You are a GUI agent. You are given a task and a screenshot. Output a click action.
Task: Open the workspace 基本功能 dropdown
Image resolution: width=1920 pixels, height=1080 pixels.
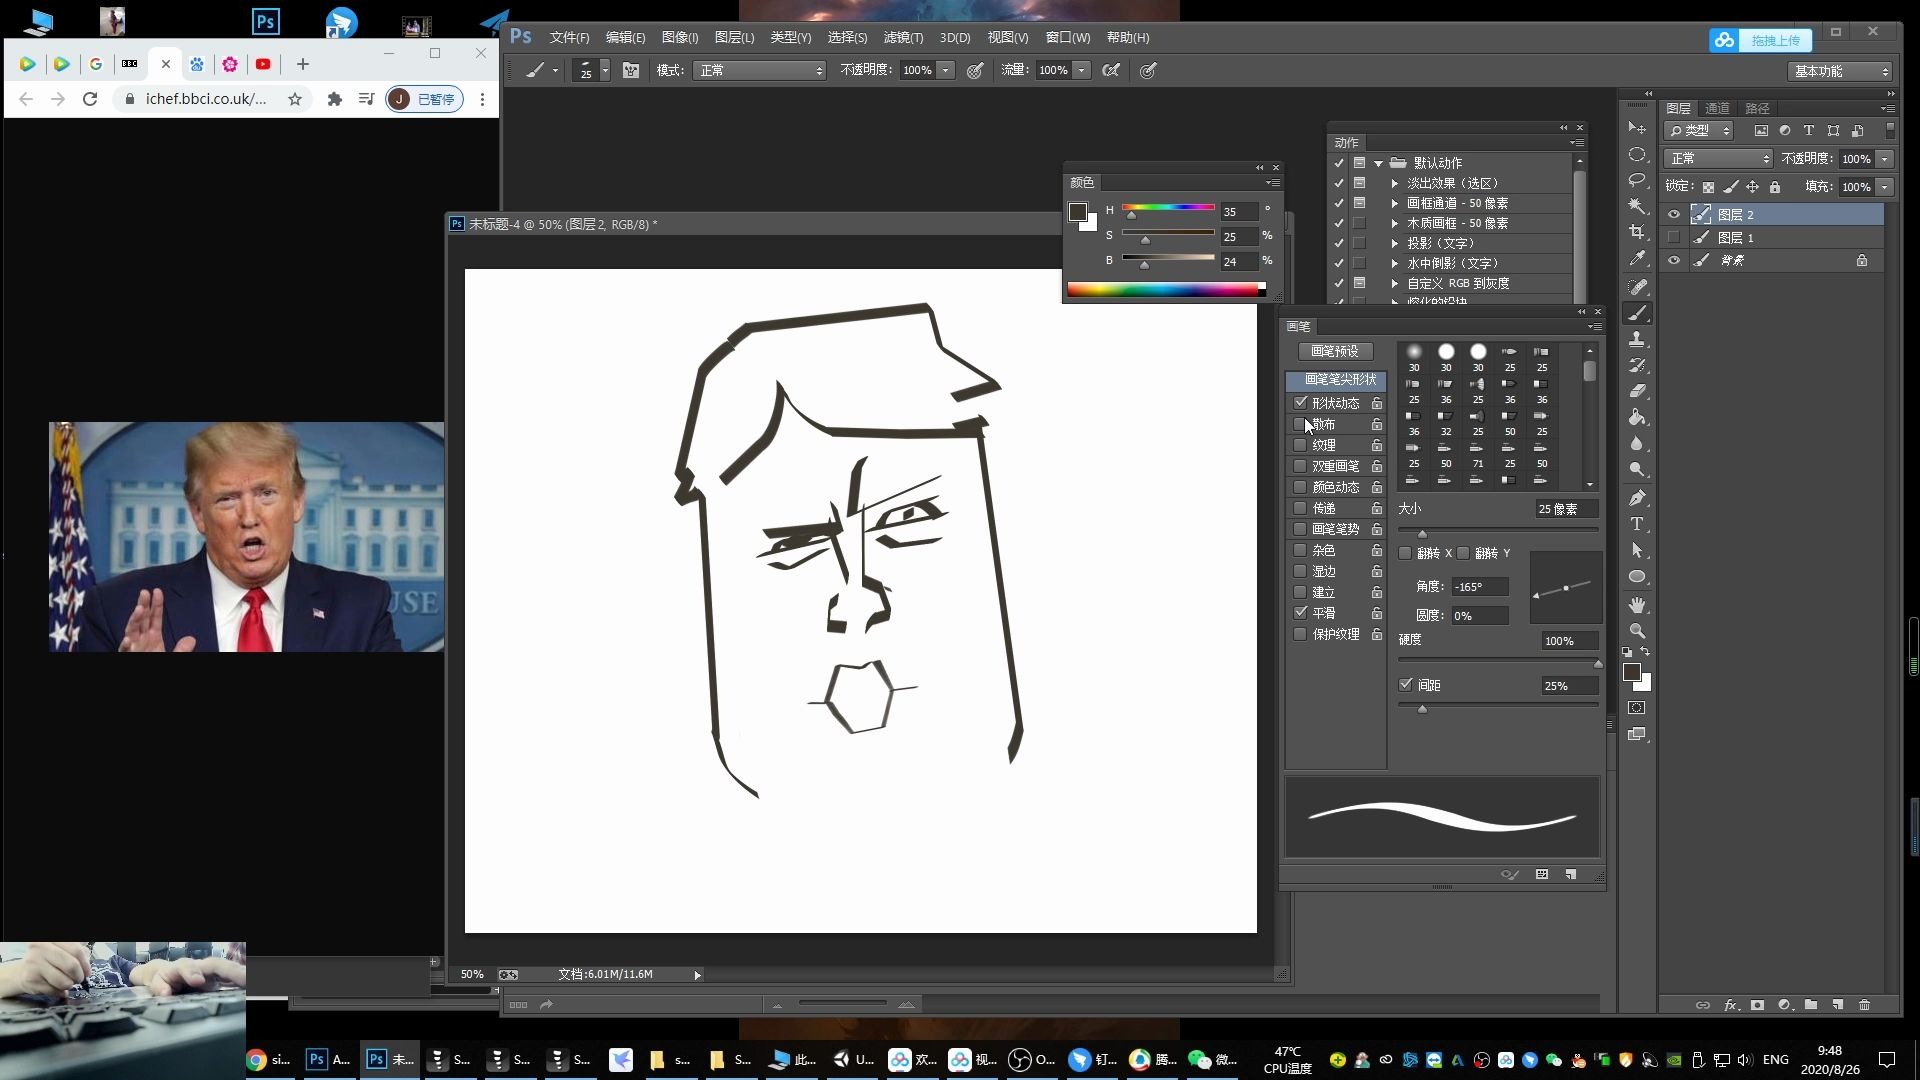[x=1840, y=71]
